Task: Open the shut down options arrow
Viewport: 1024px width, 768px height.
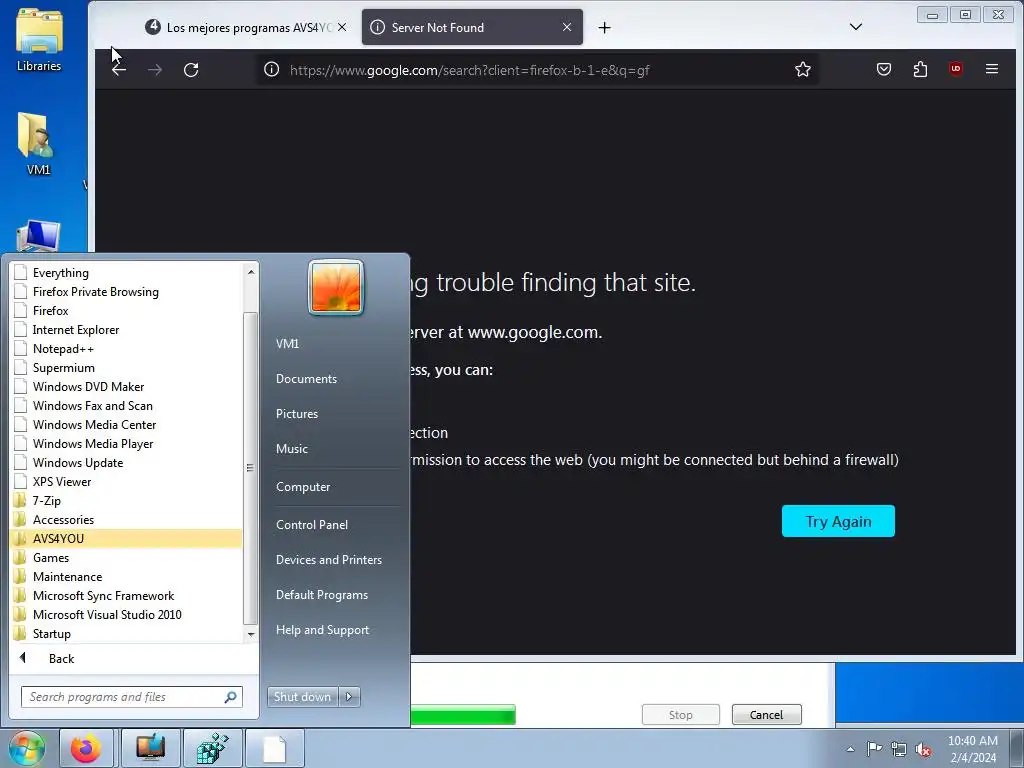Action: point(349,697)
